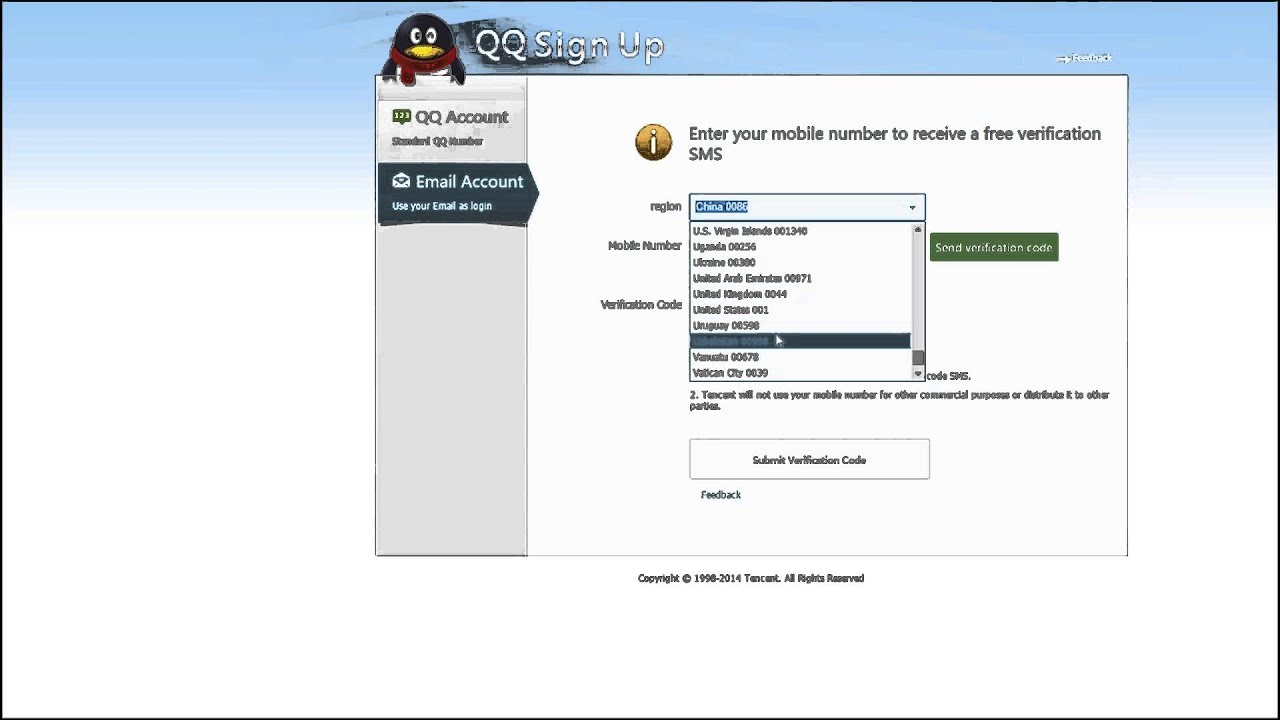This screenshot has height=720, width=1280.
Task: Click the region field showing China 0086
Action: click(x=807, y=207)
